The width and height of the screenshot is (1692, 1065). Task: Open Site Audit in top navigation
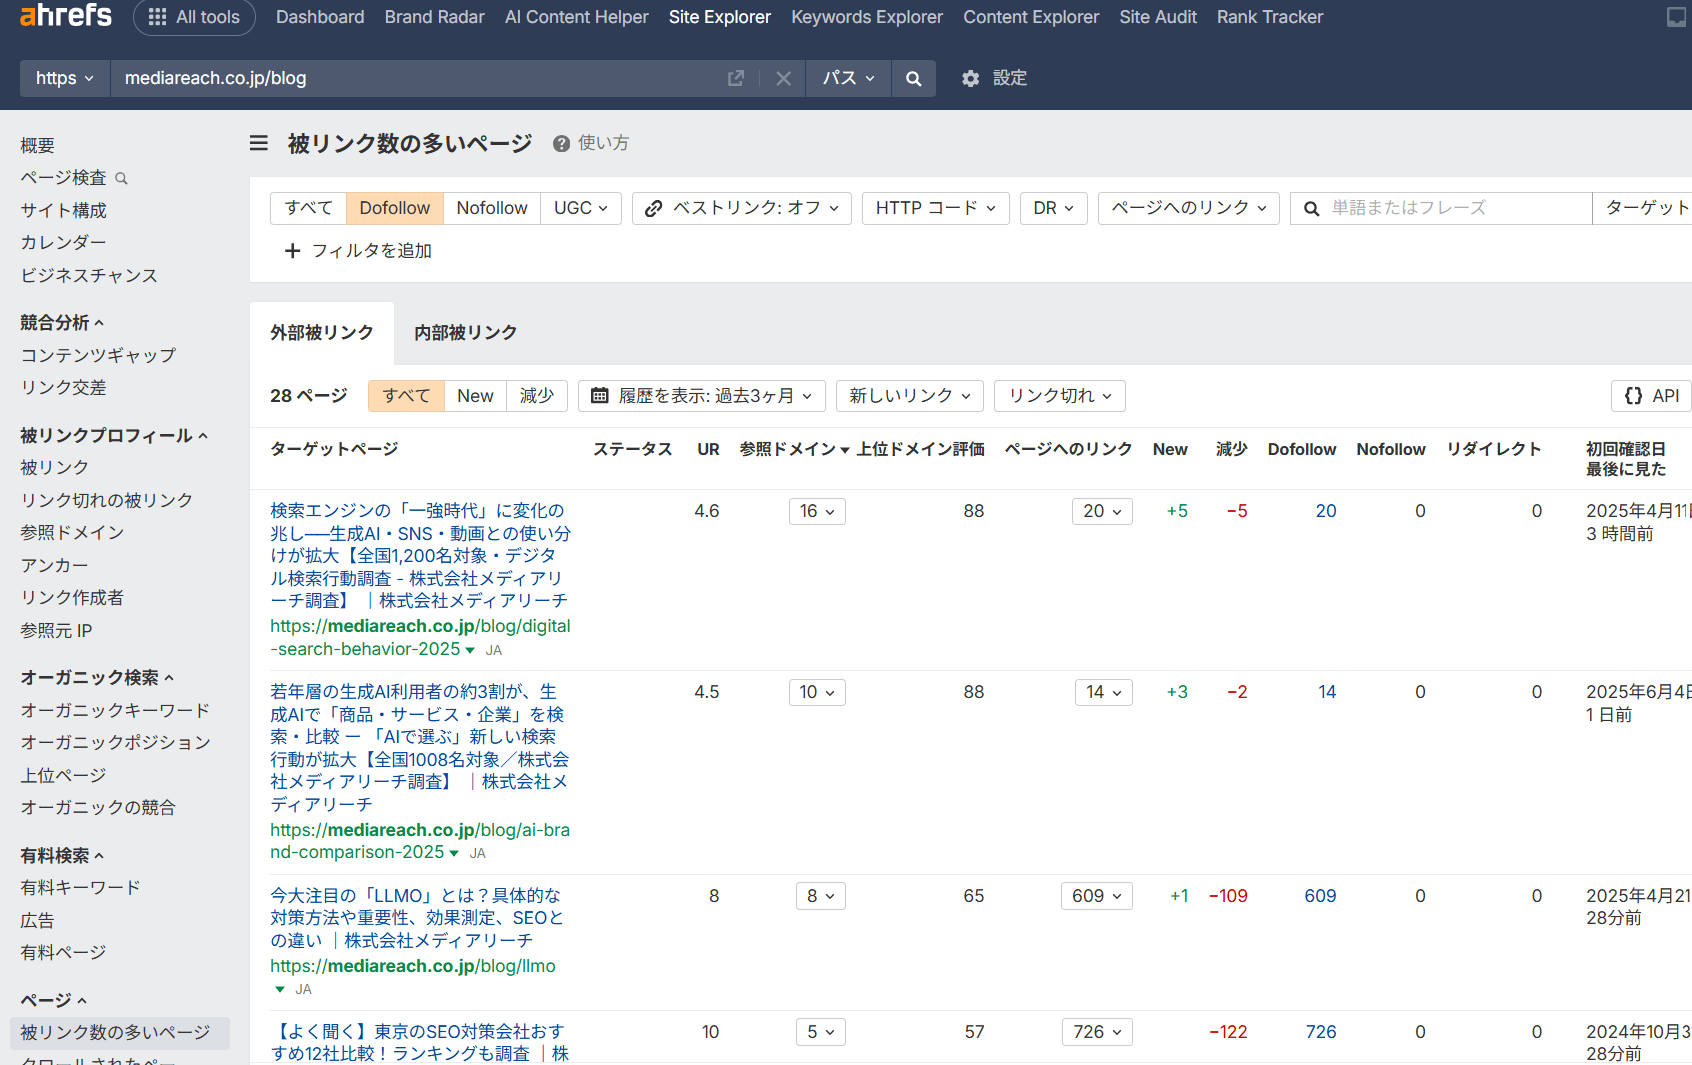[x=1158, y=17]
